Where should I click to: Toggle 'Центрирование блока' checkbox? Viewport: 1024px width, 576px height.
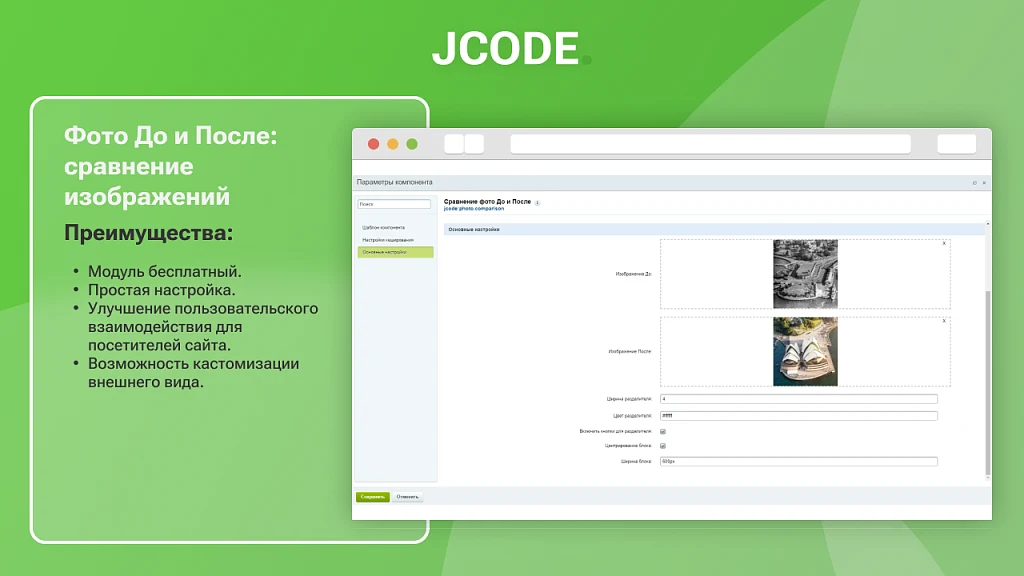coord(663,446)
